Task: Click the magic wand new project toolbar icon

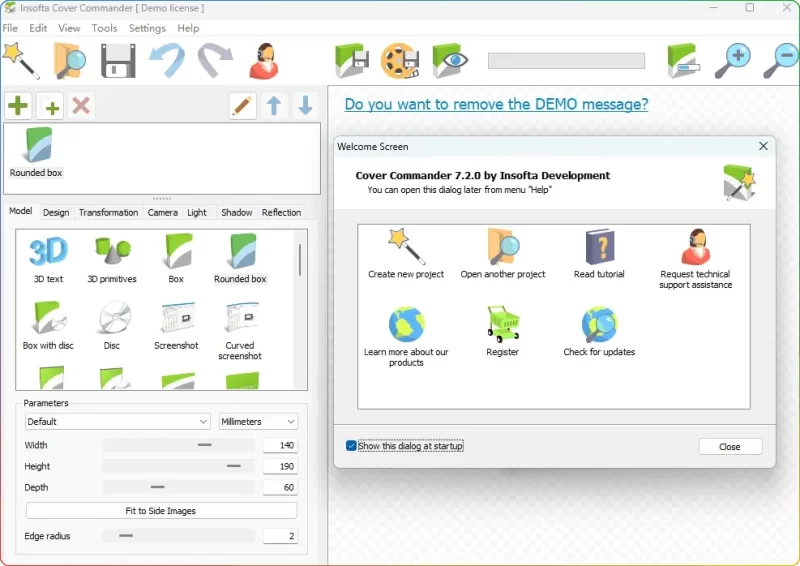Action: 20,60
